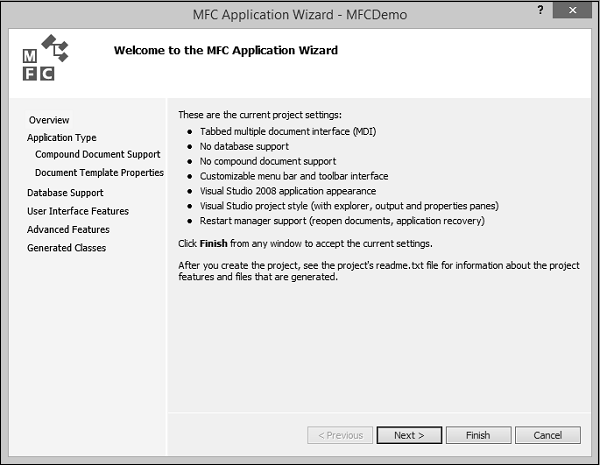Navigate to User Interface Features
The width and height of the screenshot is (600, 465).
tap(78, 211)
